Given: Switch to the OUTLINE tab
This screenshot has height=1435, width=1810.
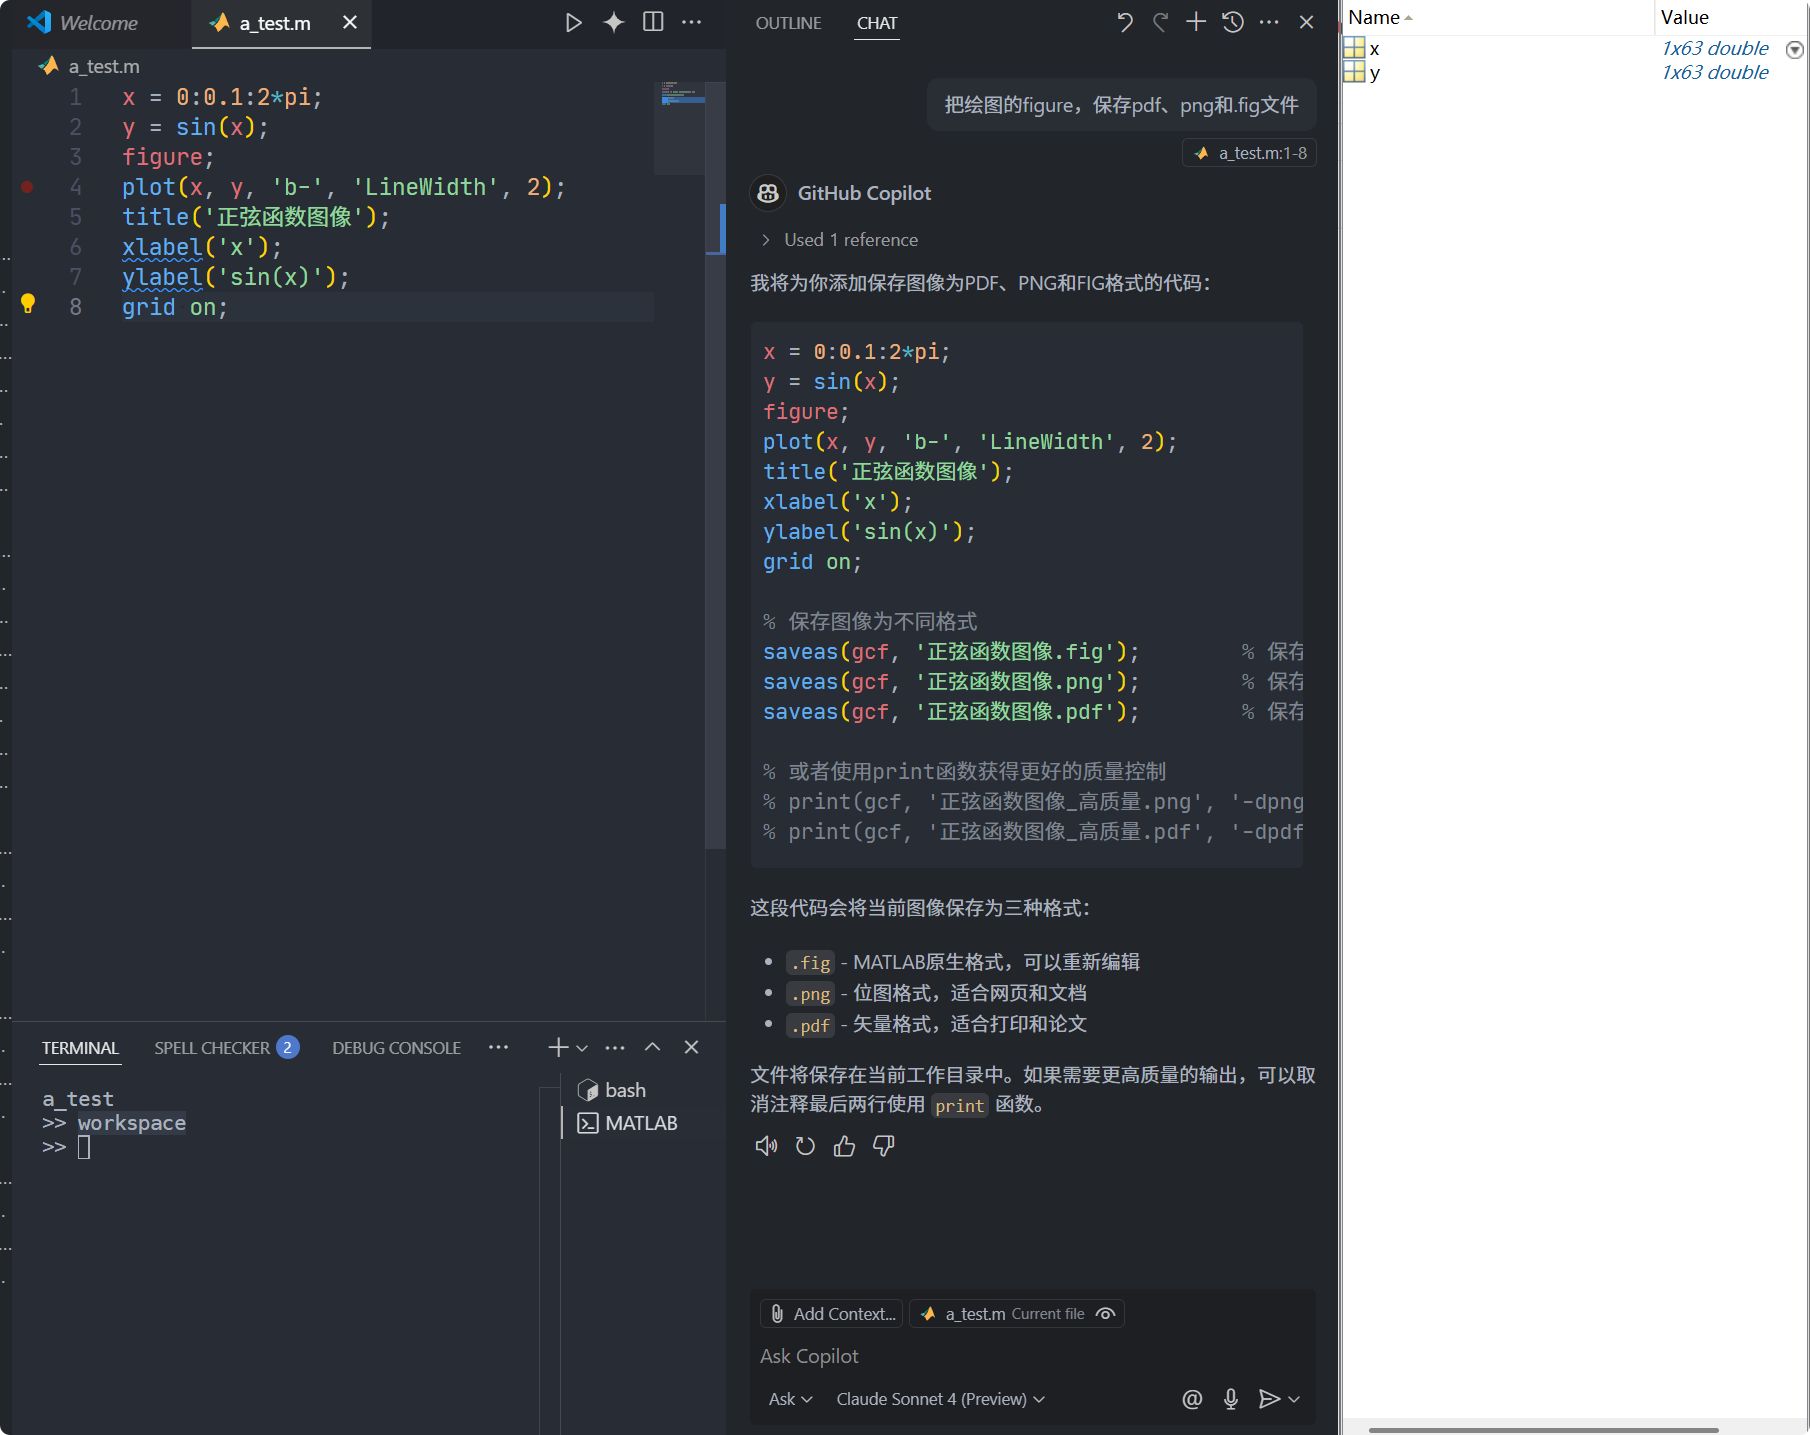Looking at the screenshot, I should (x=788, y=22).
